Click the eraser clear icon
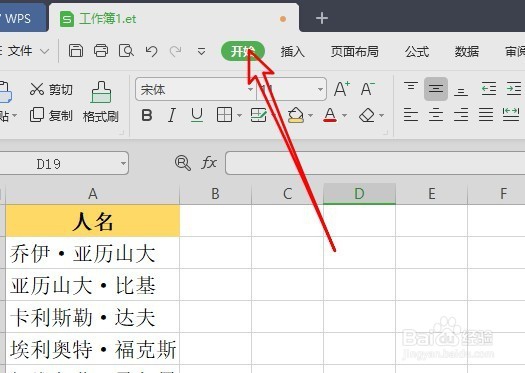Viewport: 525px width, 373px height. [x=367, y=115]
